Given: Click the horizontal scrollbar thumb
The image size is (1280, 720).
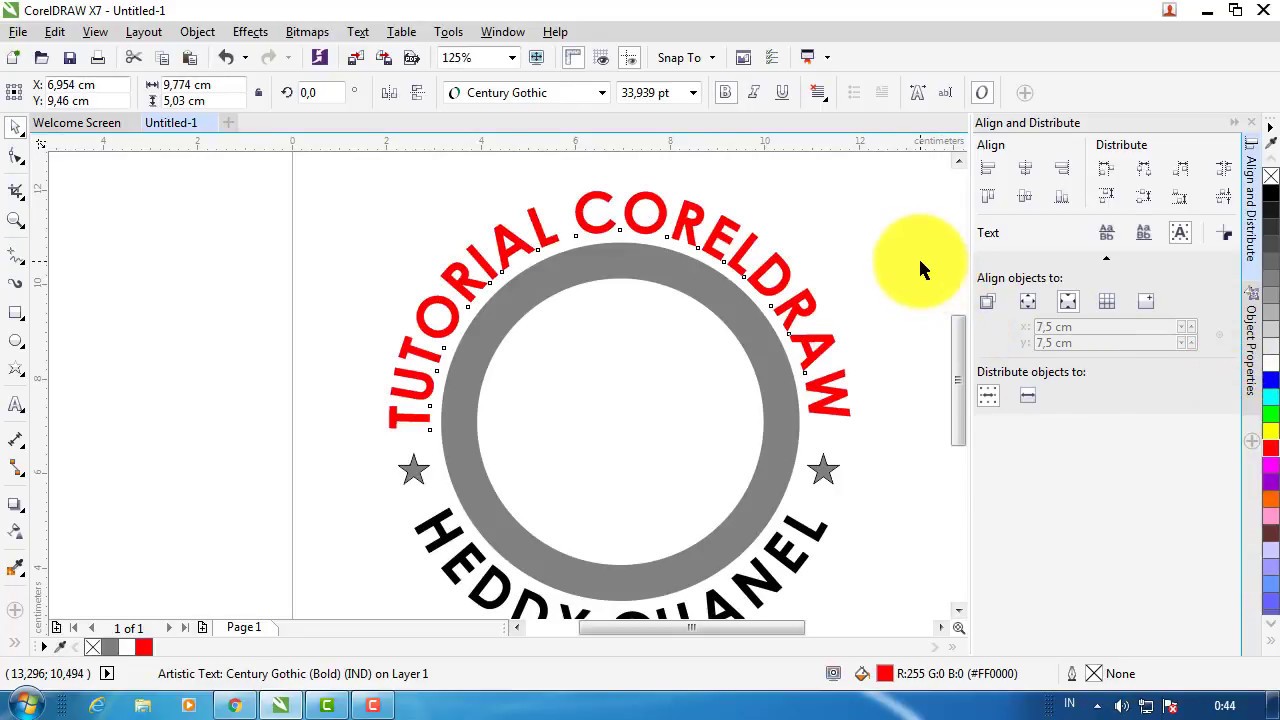Looking at the screenshot, I should click(691, 628).
